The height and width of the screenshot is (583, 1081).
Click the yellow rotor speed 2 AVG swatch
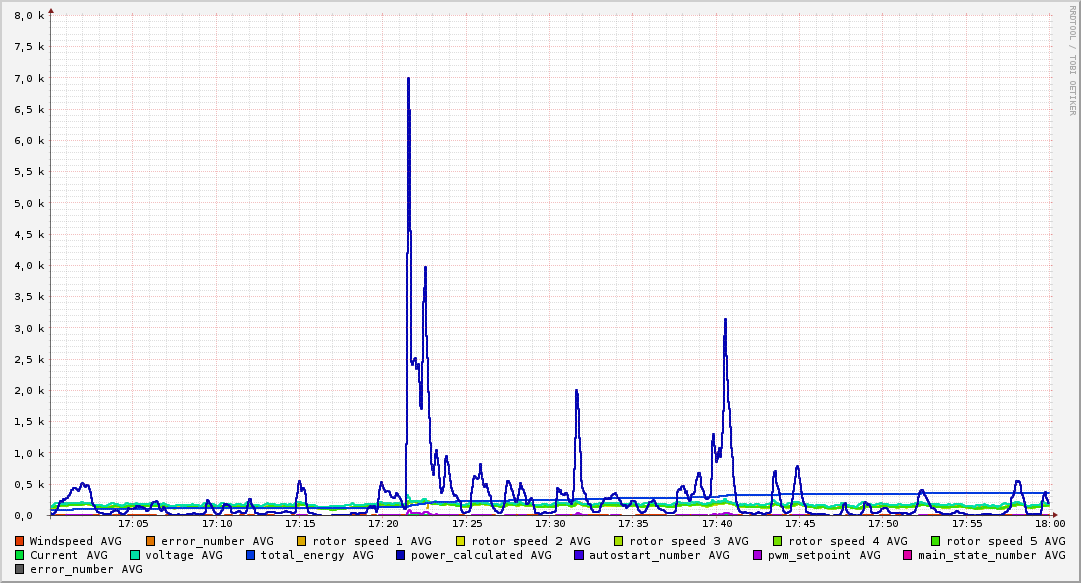[x=461, y=542]
